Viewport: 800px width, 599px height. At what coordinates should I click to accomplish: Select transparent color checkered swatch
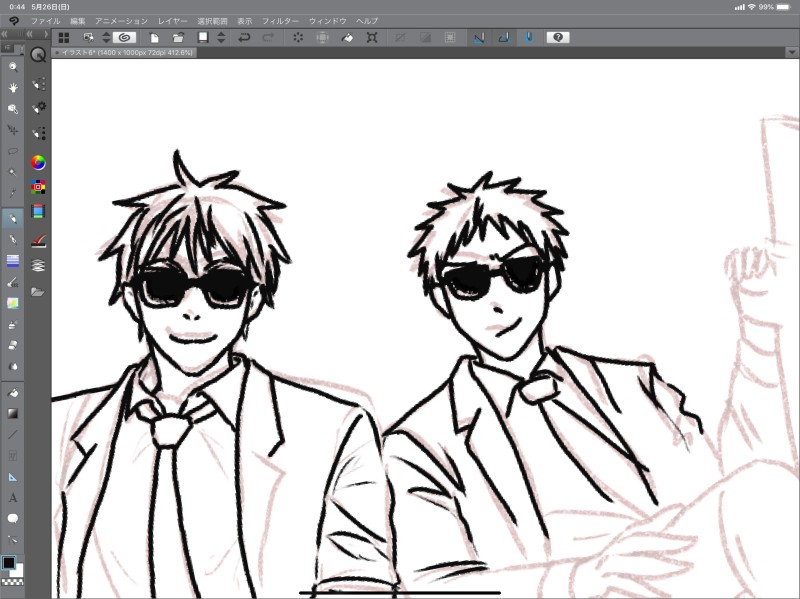tap(12, 582)
